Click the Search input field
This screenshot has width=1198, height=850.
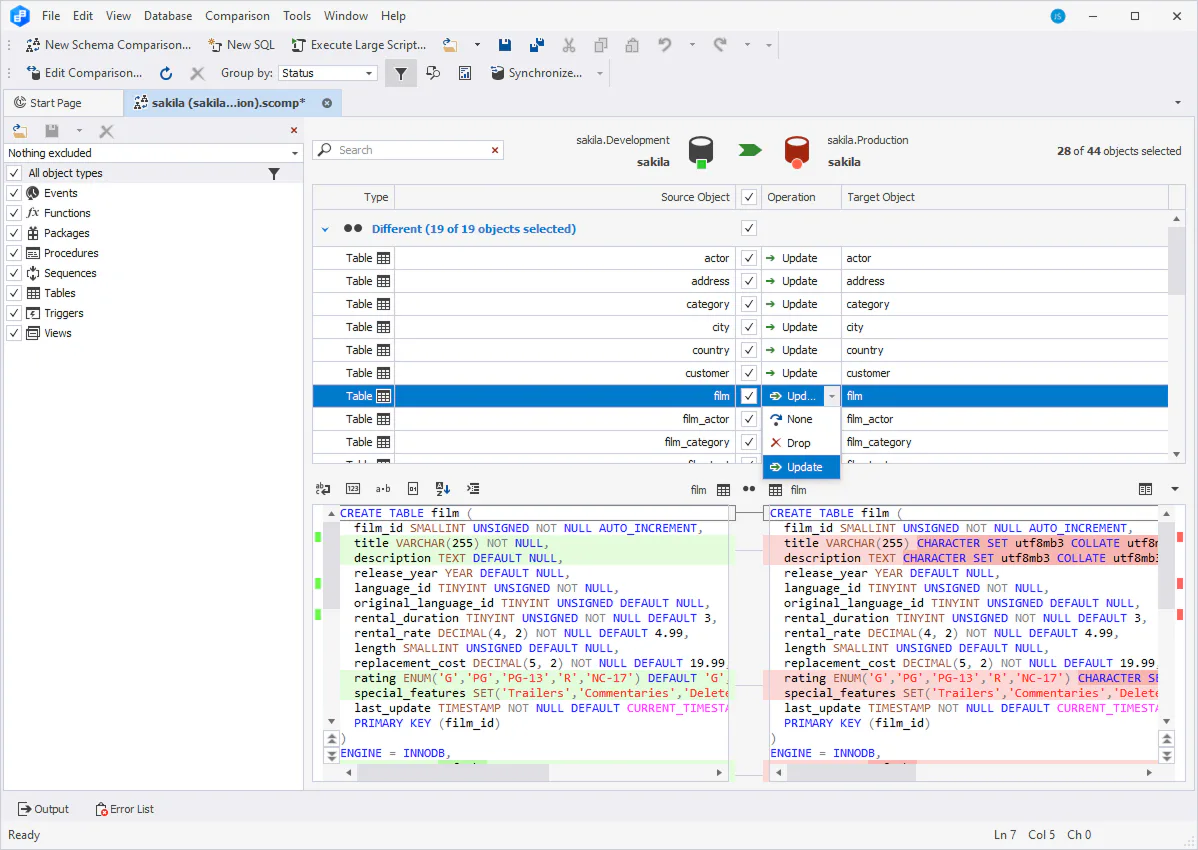409,150
